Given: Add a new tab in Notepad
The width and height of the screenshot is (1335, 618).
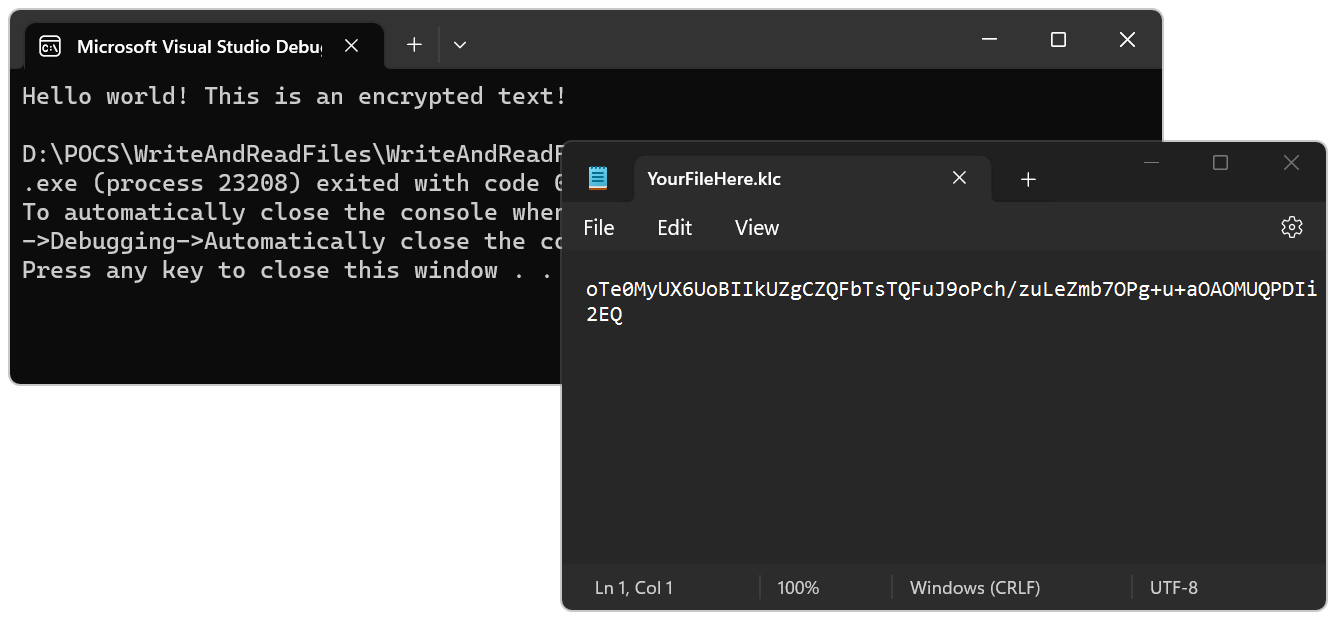Looking at the screenshot, I should click(1028, 179).
